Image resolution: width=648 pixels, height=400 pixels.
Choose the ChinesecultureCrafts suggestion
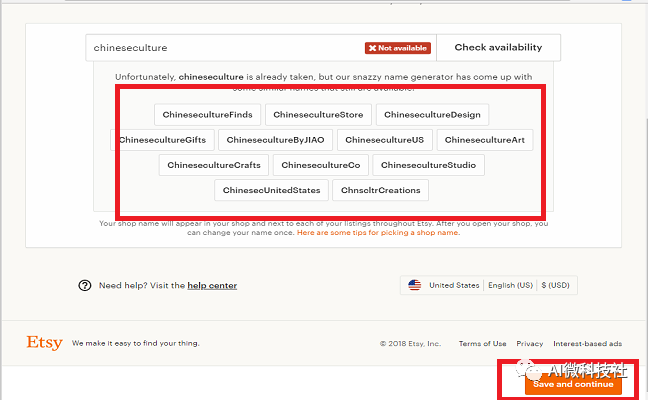[214, 165]
